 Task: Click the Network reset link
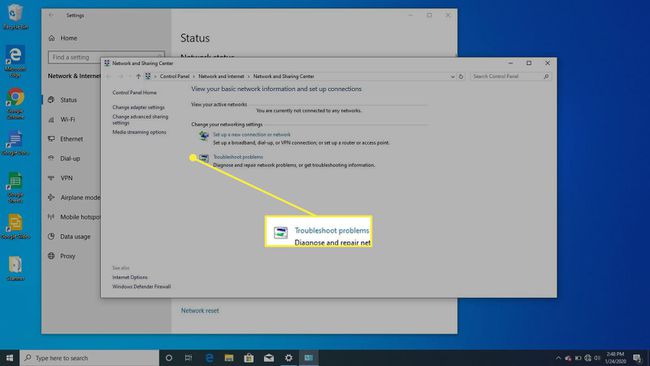point(200,310)
